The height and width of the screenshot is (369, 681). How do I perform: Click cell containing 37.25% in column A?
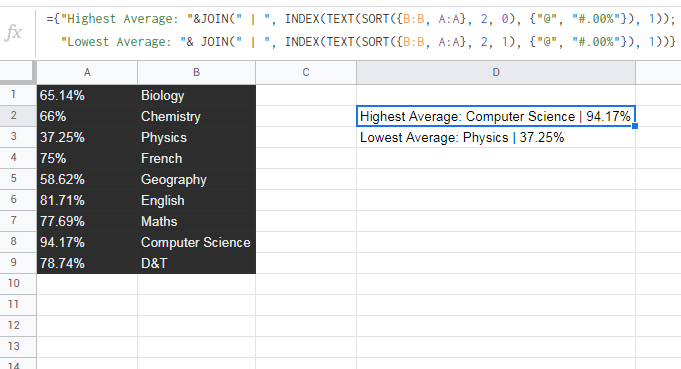tap(87, 137)
